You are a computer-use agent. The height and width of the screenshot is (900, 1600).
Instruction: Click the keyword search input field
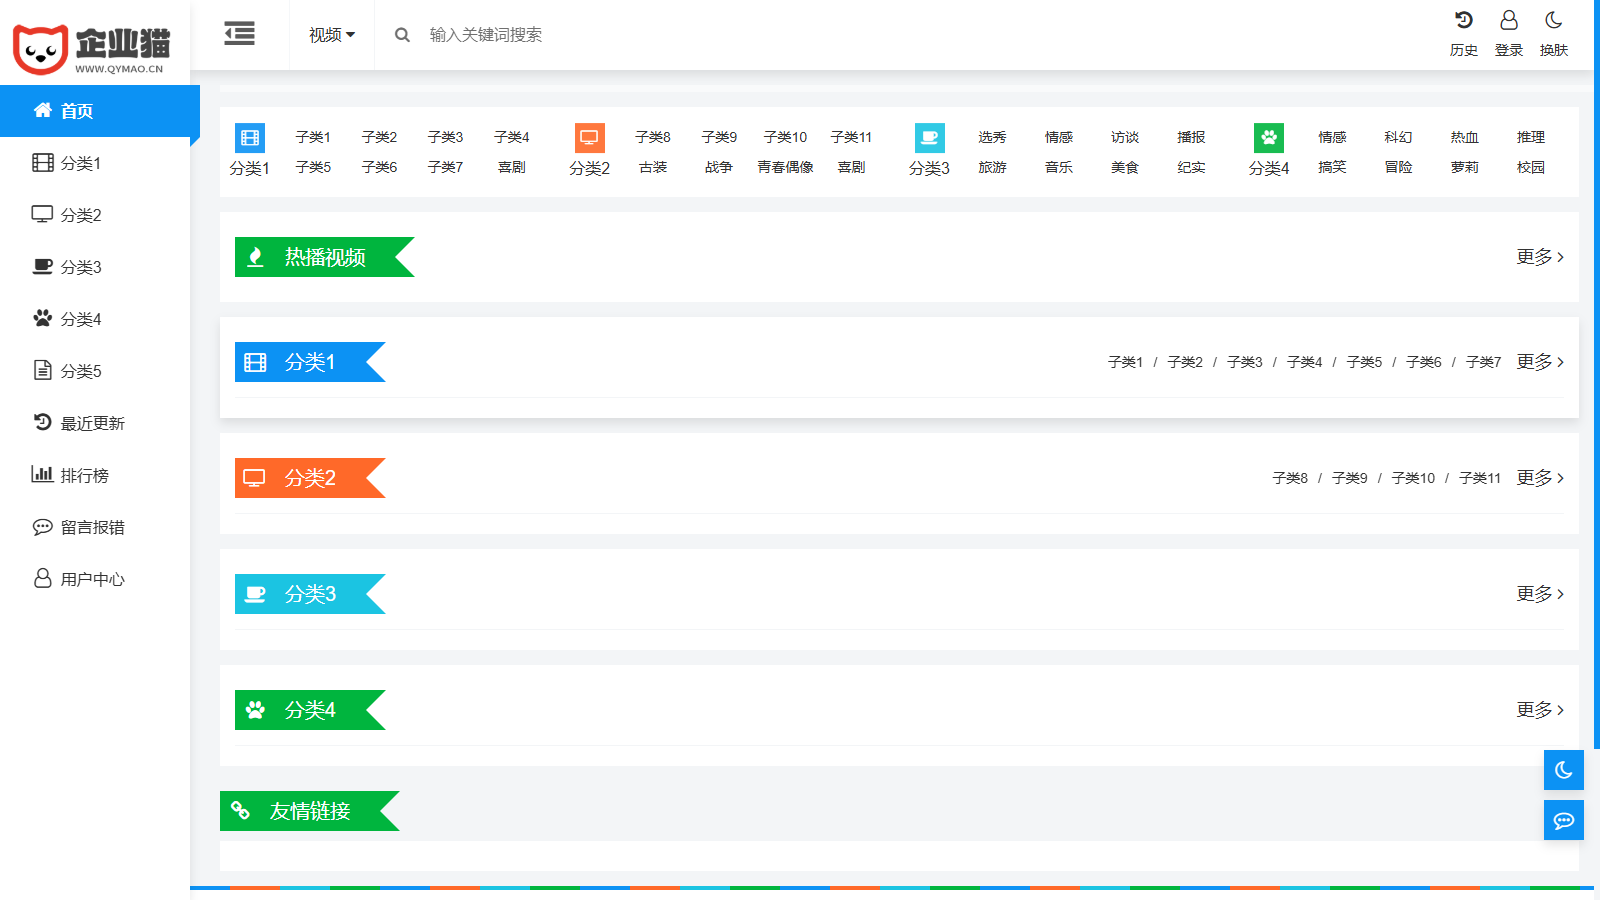pos(600,35)
